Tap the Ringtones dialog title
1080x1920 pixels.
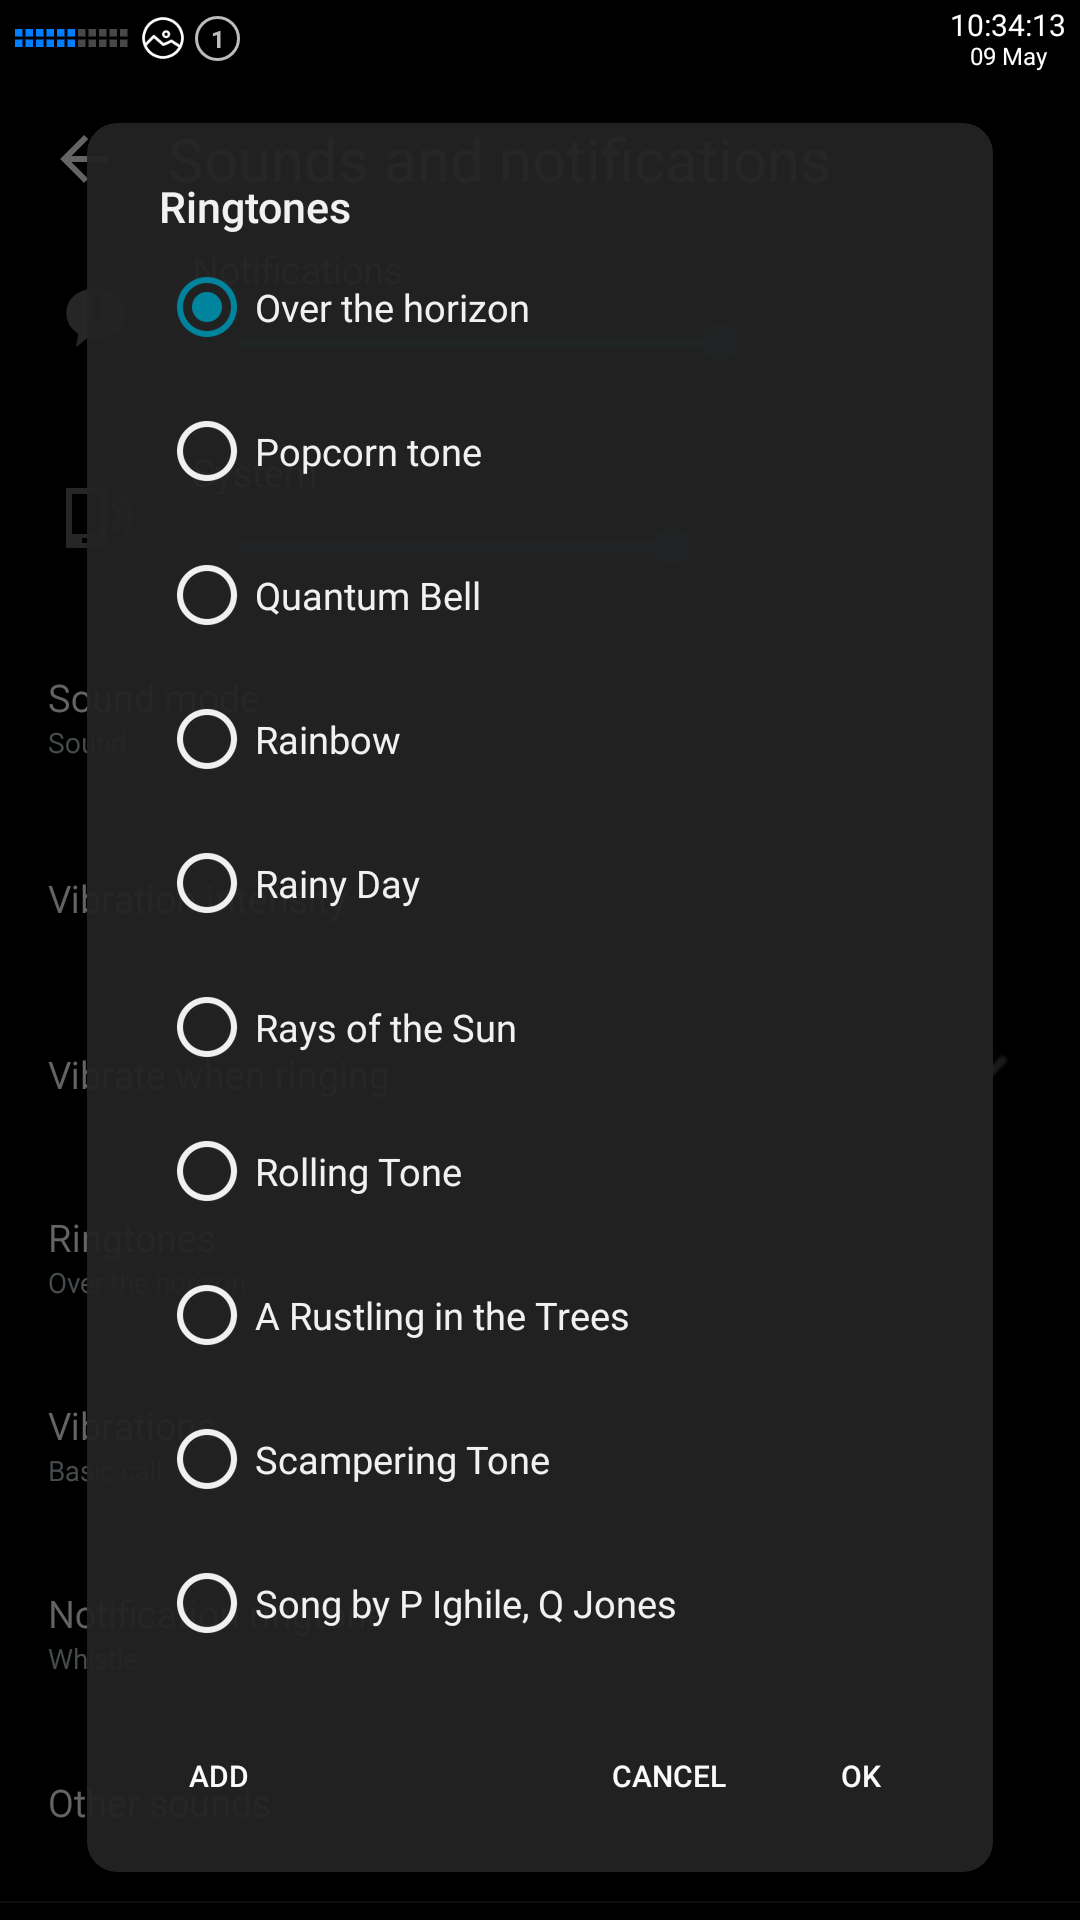pyautogui.click(x=255, y=209)
